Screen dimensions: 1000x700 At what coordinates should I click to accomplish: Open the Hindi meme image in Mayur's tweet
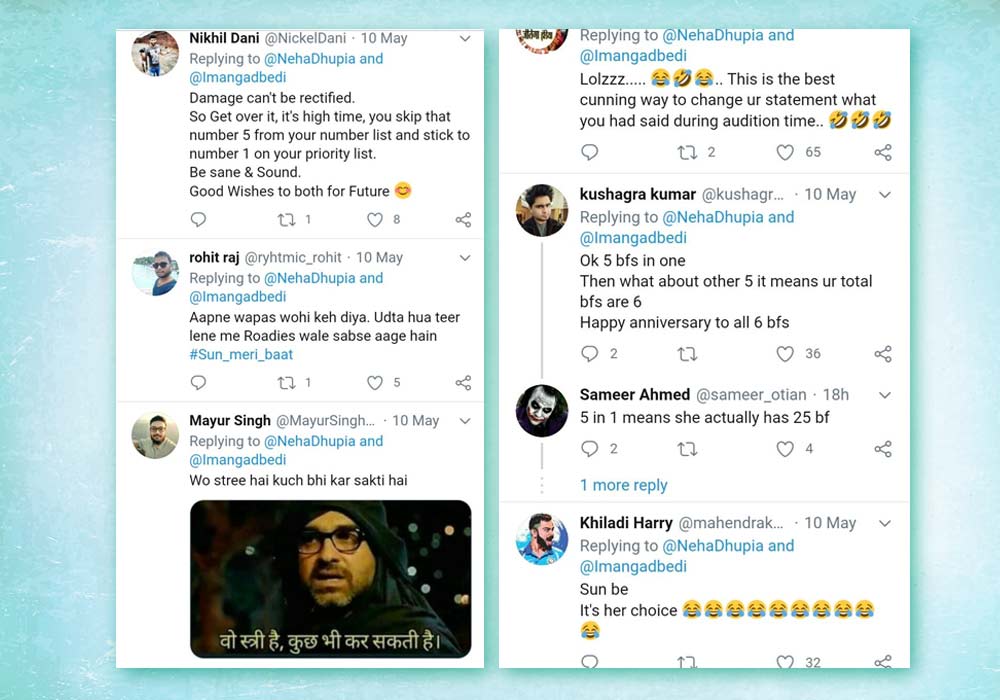tap(330, 578)
